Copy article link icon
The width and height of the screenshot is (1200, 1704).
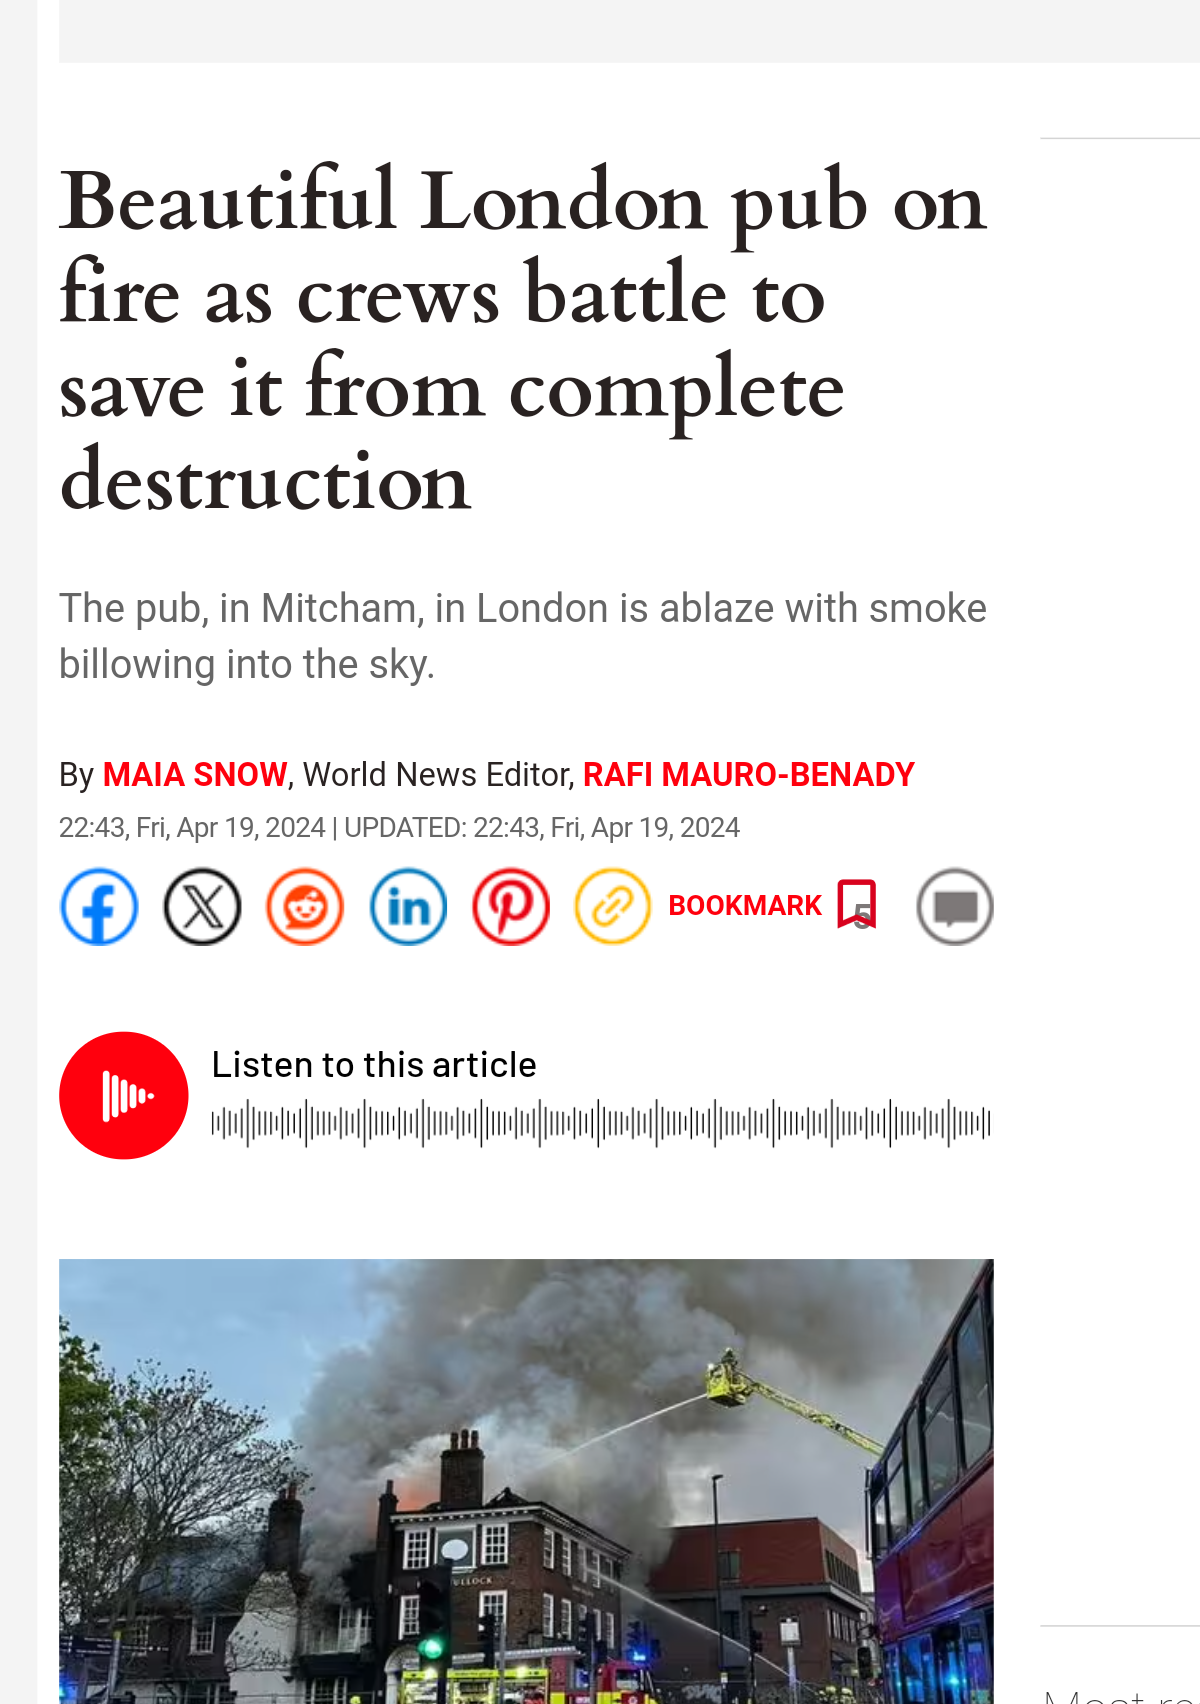point(613,907)
